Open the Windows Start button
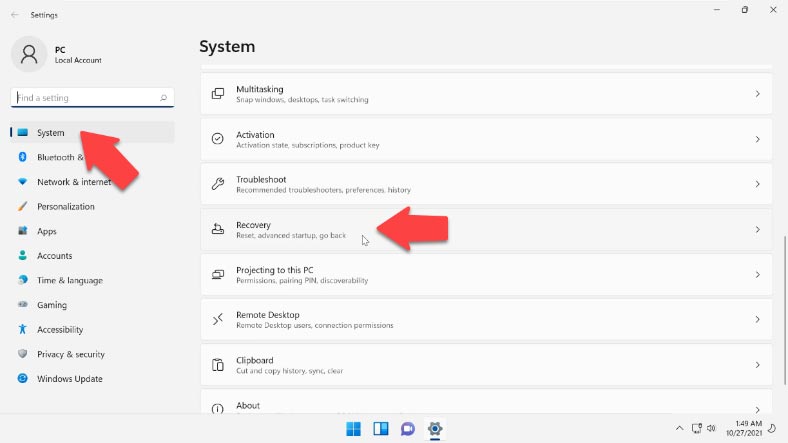 point(353,429)
